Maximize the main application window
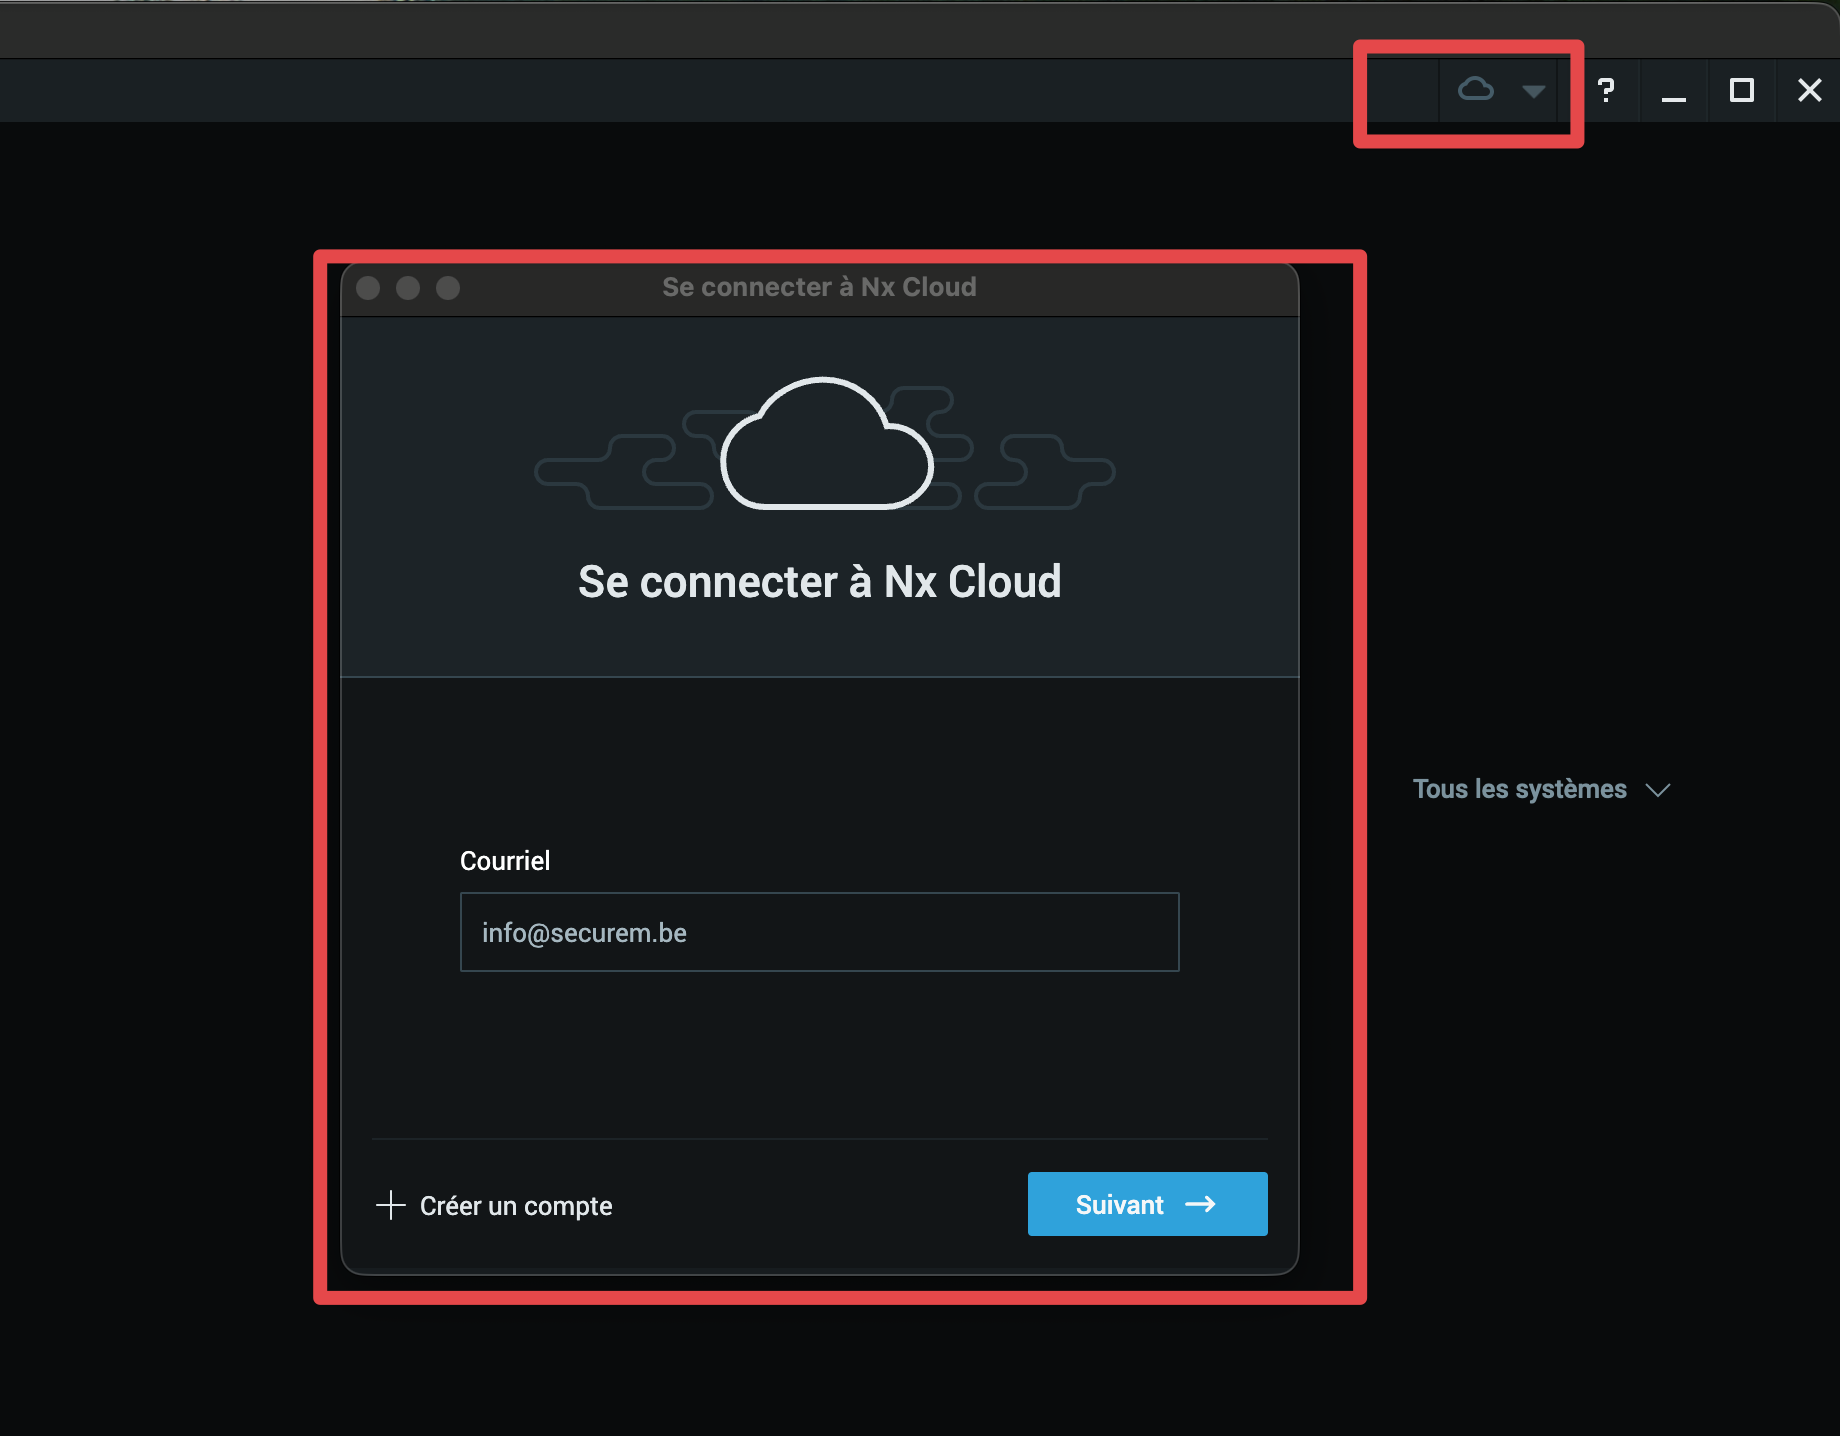Image resolution: width=1840 pixels, height=1436 pixels. point(1742,90)
